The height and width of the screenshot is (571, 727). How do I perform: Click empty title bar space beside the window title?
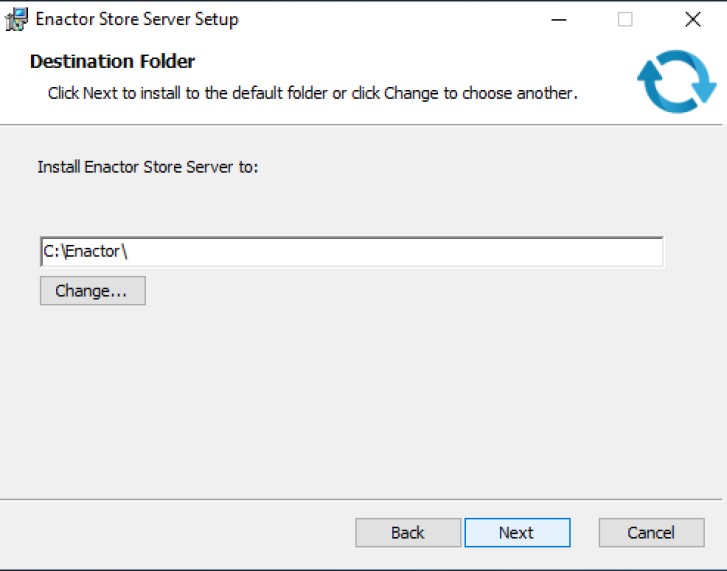pos(400,19)
